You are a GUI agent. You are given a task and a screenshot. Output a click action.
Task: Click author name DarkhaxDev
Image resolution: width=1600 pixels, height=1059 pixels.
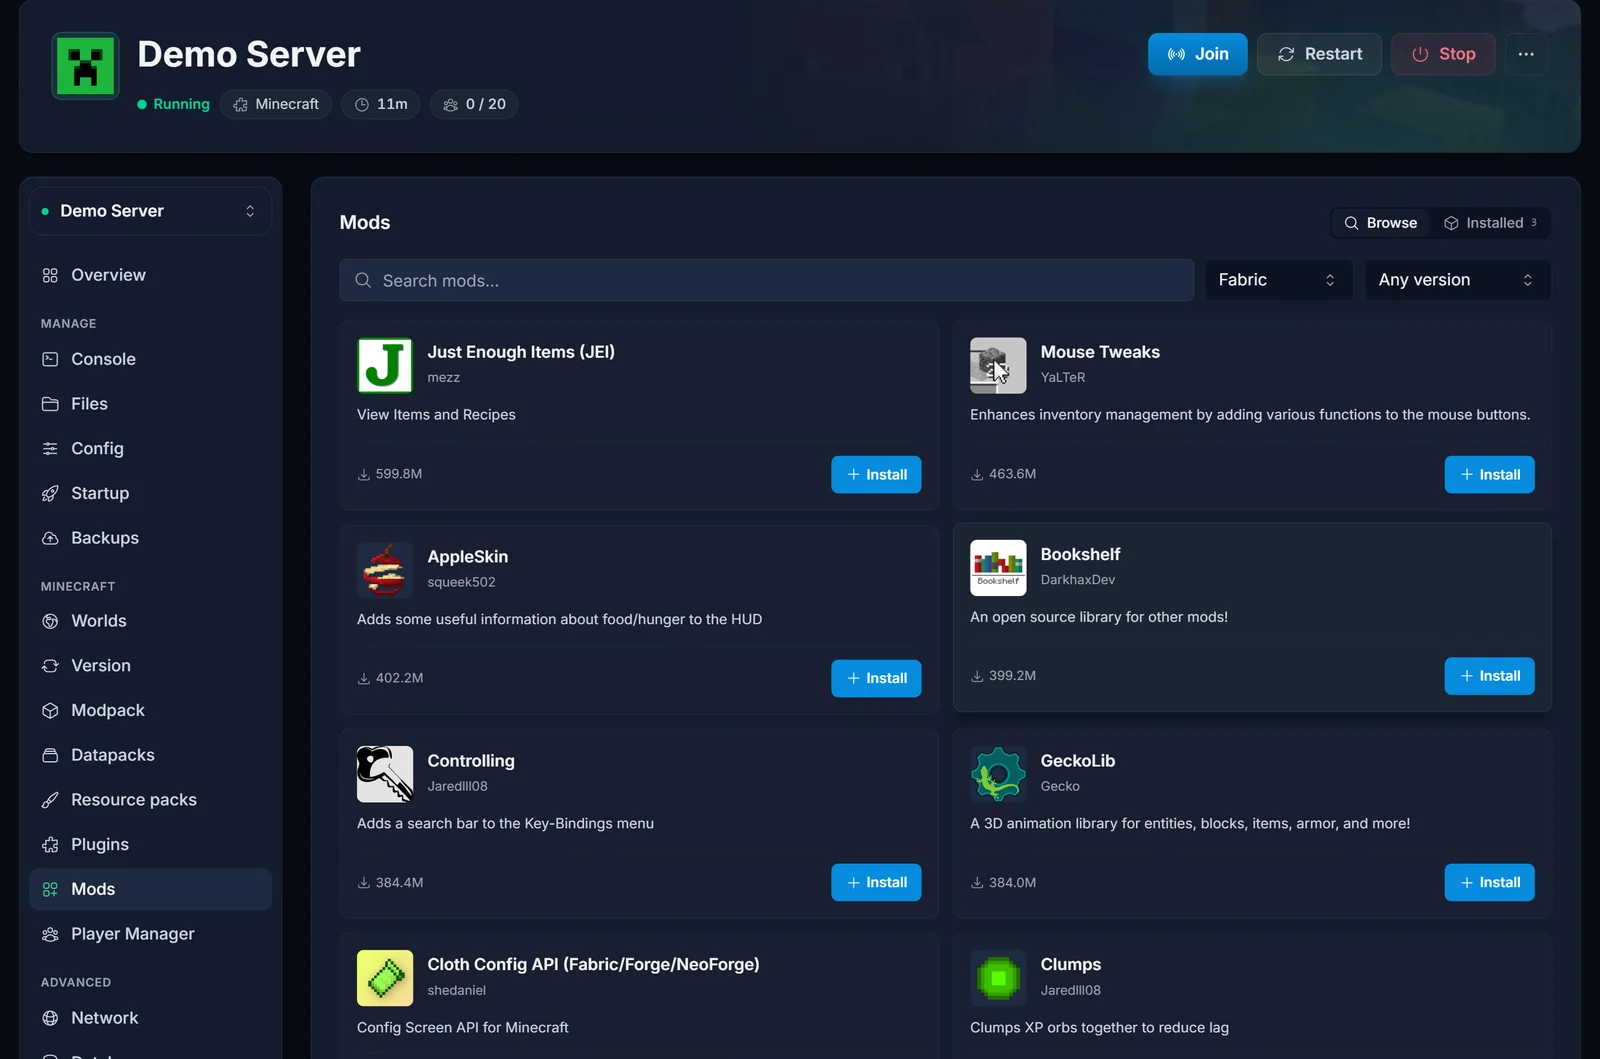(x=1078, y=580)
